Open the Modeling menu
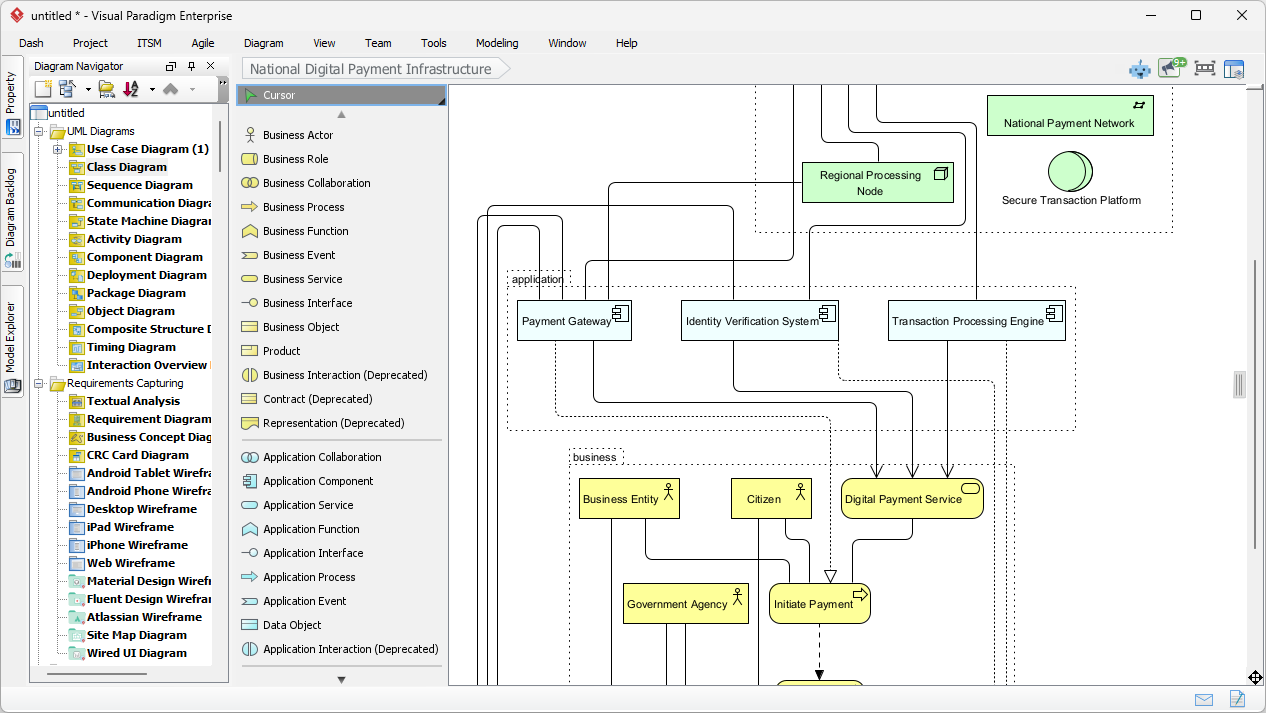The width and height of the screenshot is (1266, 713). point(497,43)
